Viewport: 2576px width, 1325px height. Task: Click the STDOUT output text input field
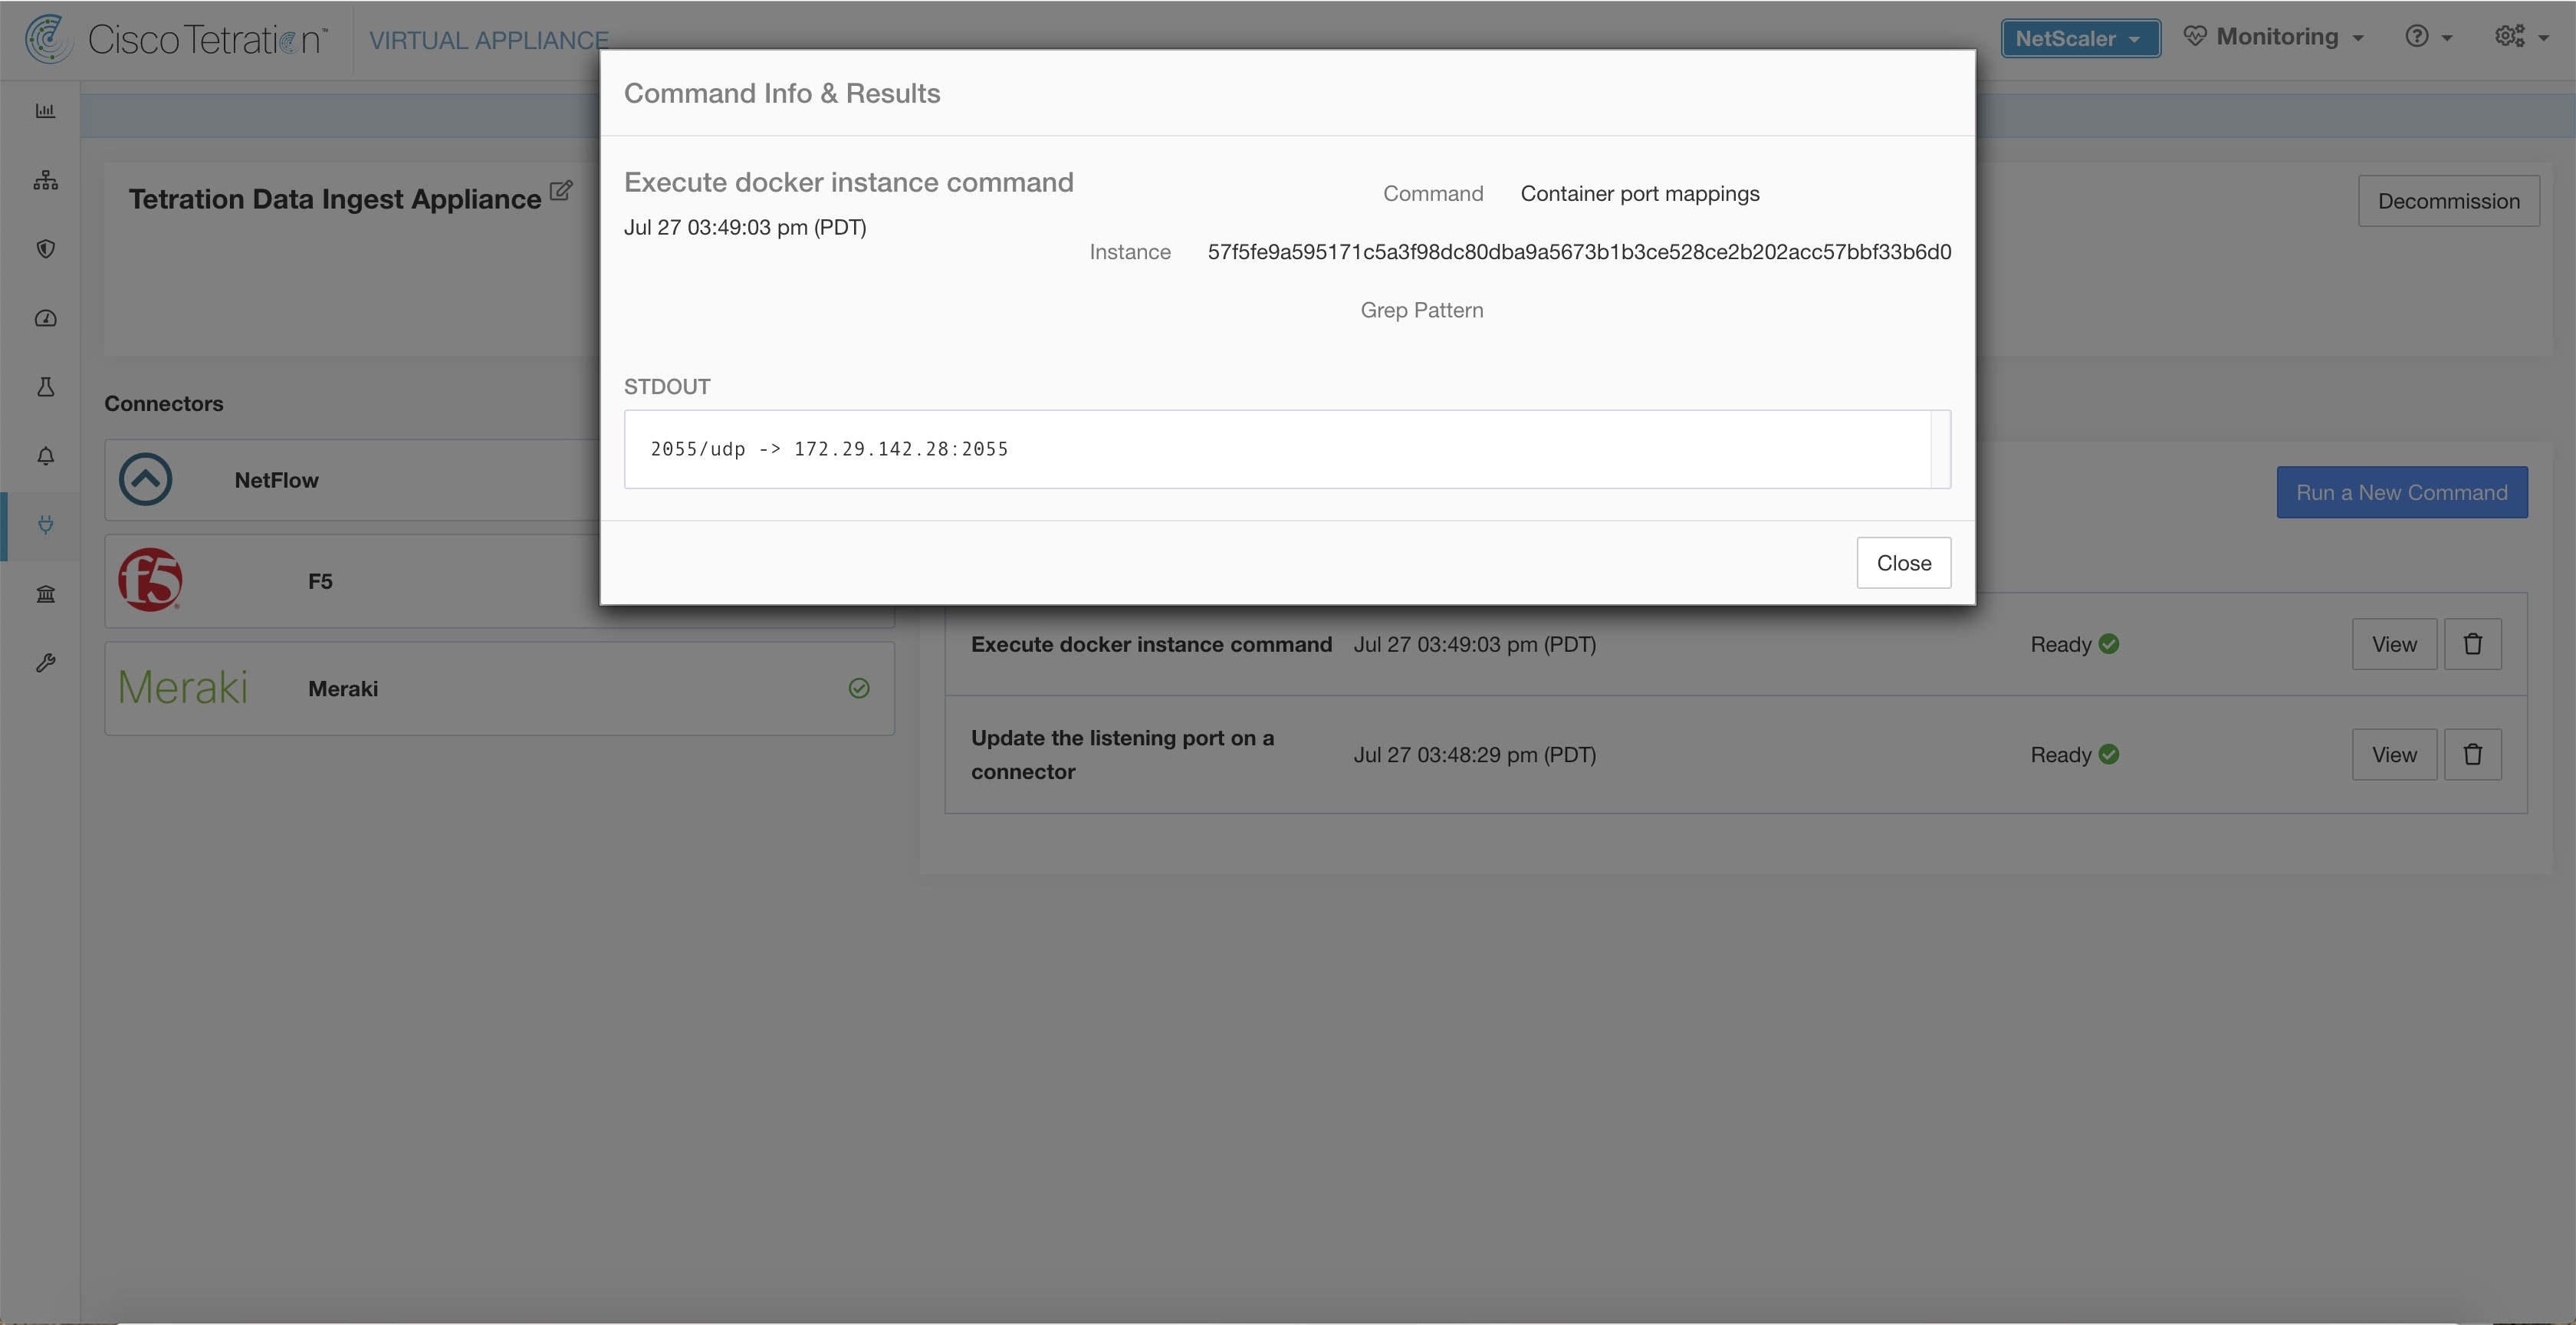pos(1287,448)
